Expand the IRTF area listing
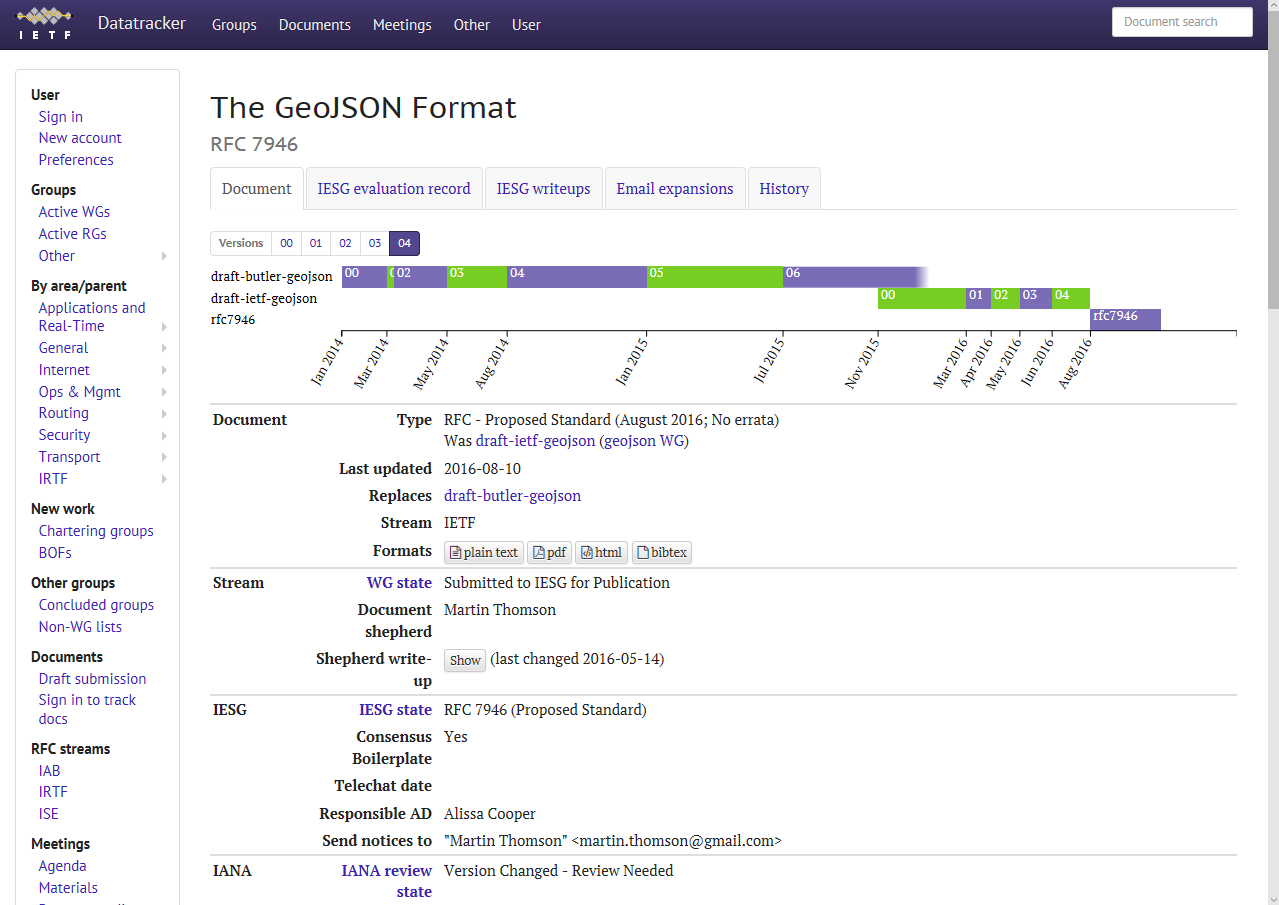This screenshot has width=1279, height=905. pyautogui.click(x=52, y=478)
